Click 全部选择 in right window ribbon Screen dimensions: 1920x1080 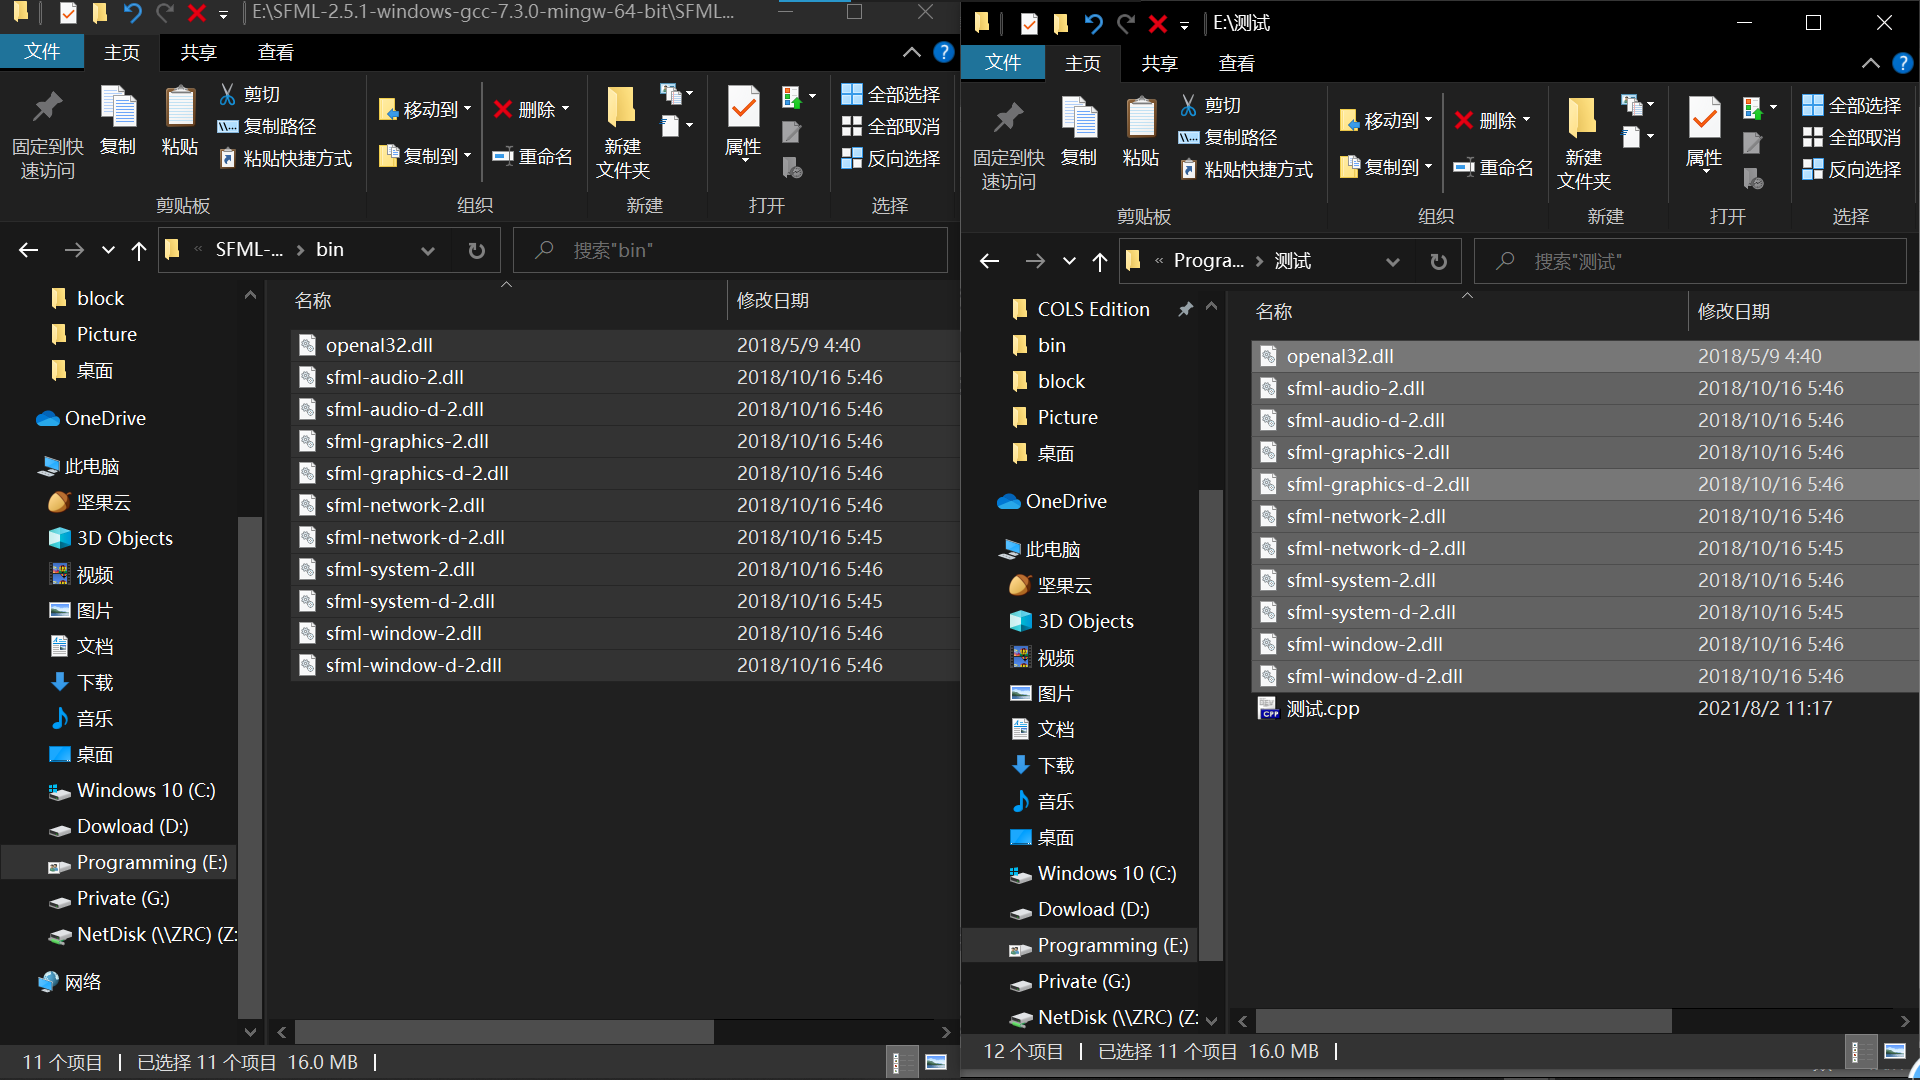coord(1852,105)
